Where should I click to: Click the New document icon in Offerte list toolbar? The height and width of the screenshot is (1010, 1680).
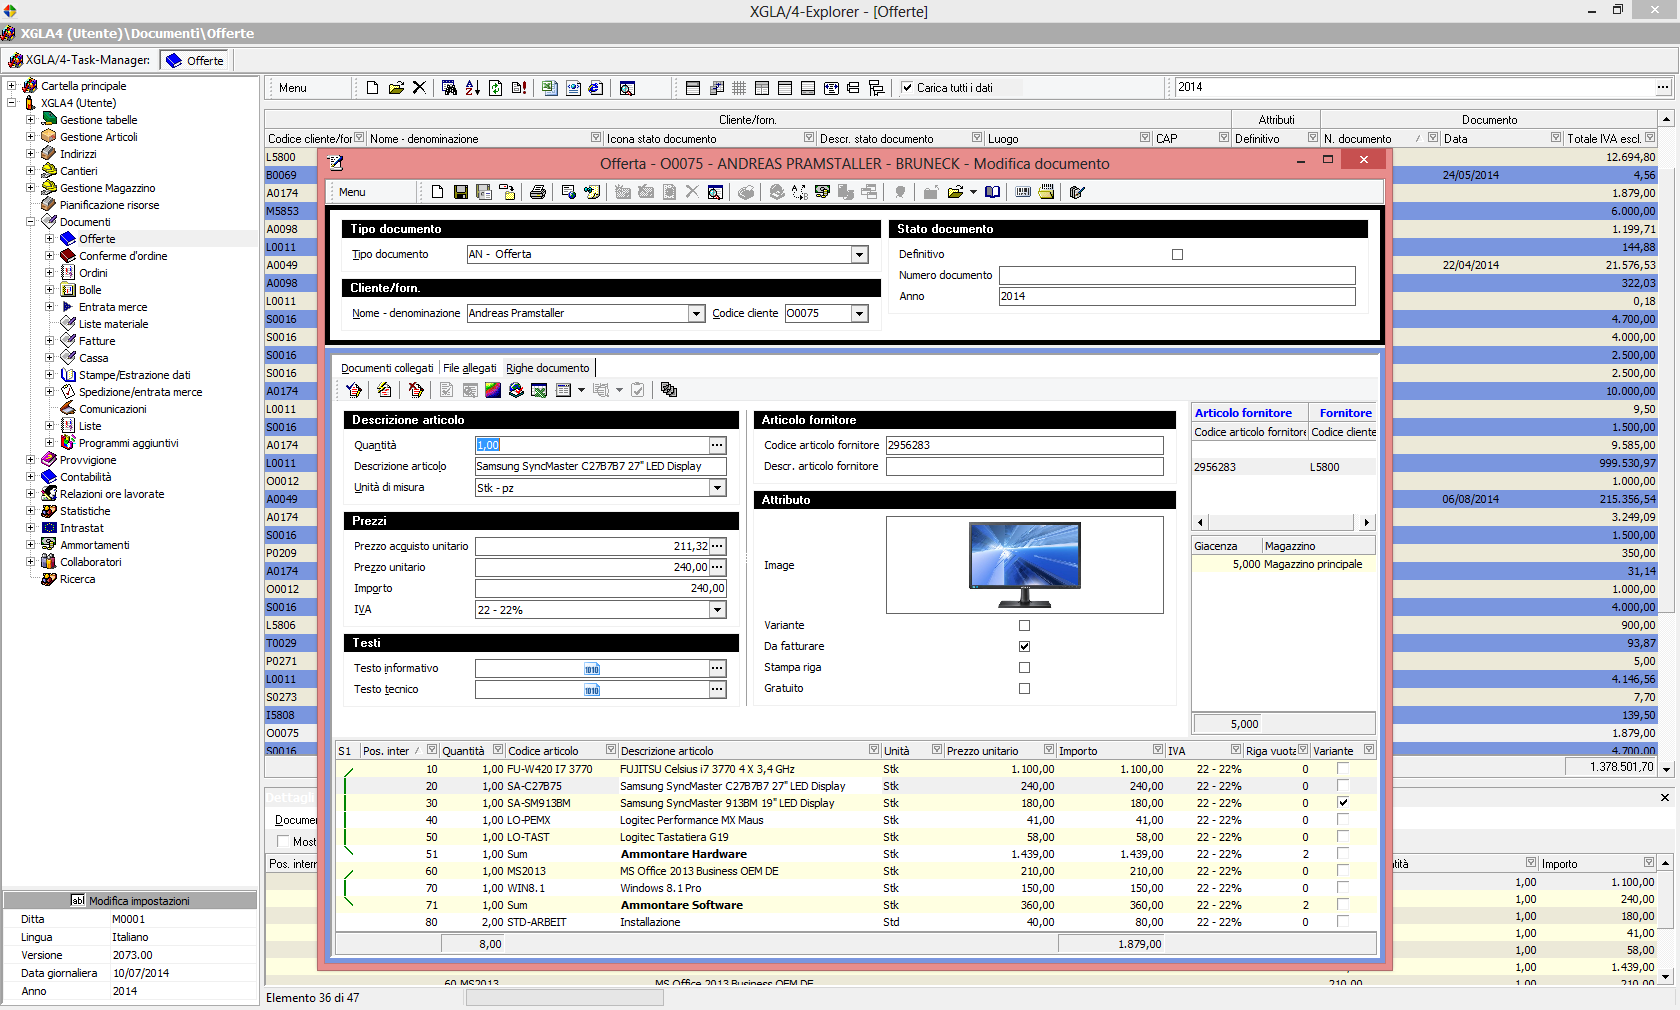tap(372, 88)
